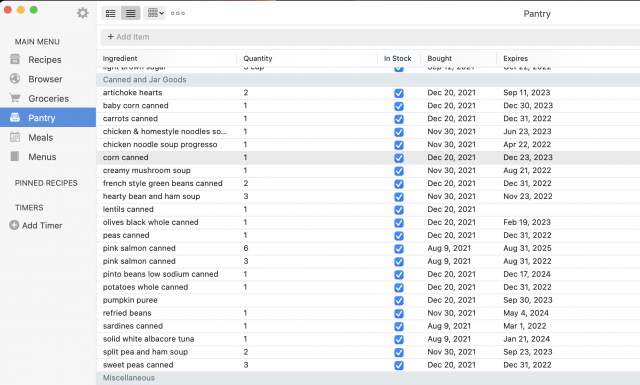Switch to detailed list view icon

pyautogui.click(x=111, y=13)
